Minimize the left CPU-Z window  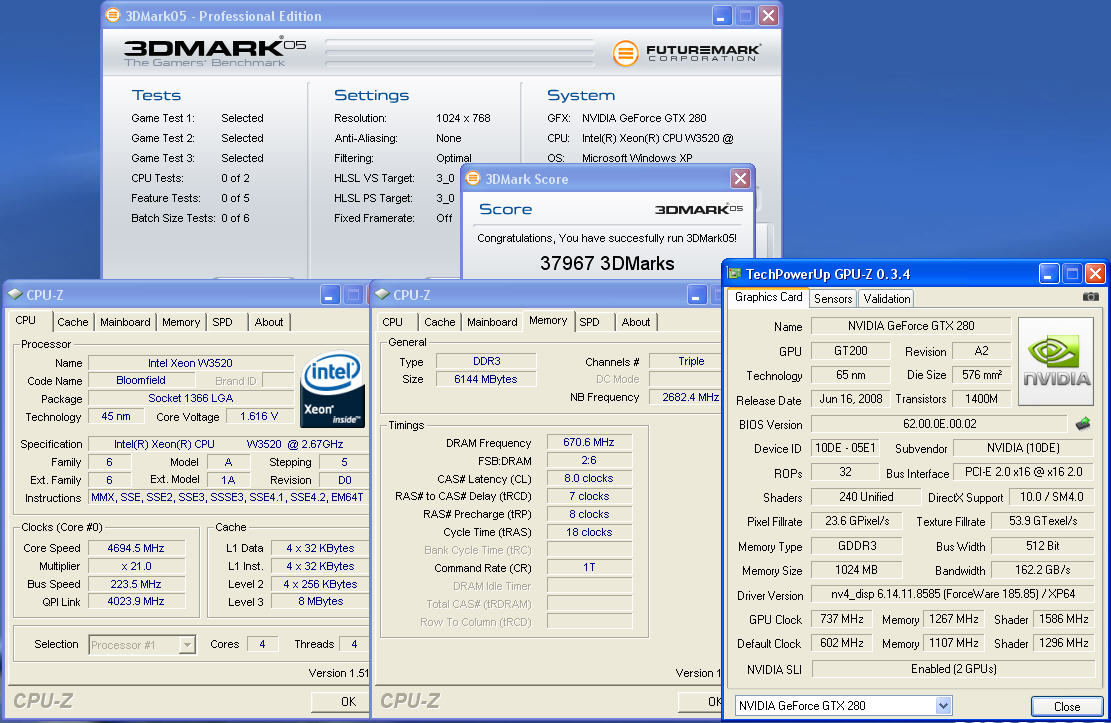[330, 295]
